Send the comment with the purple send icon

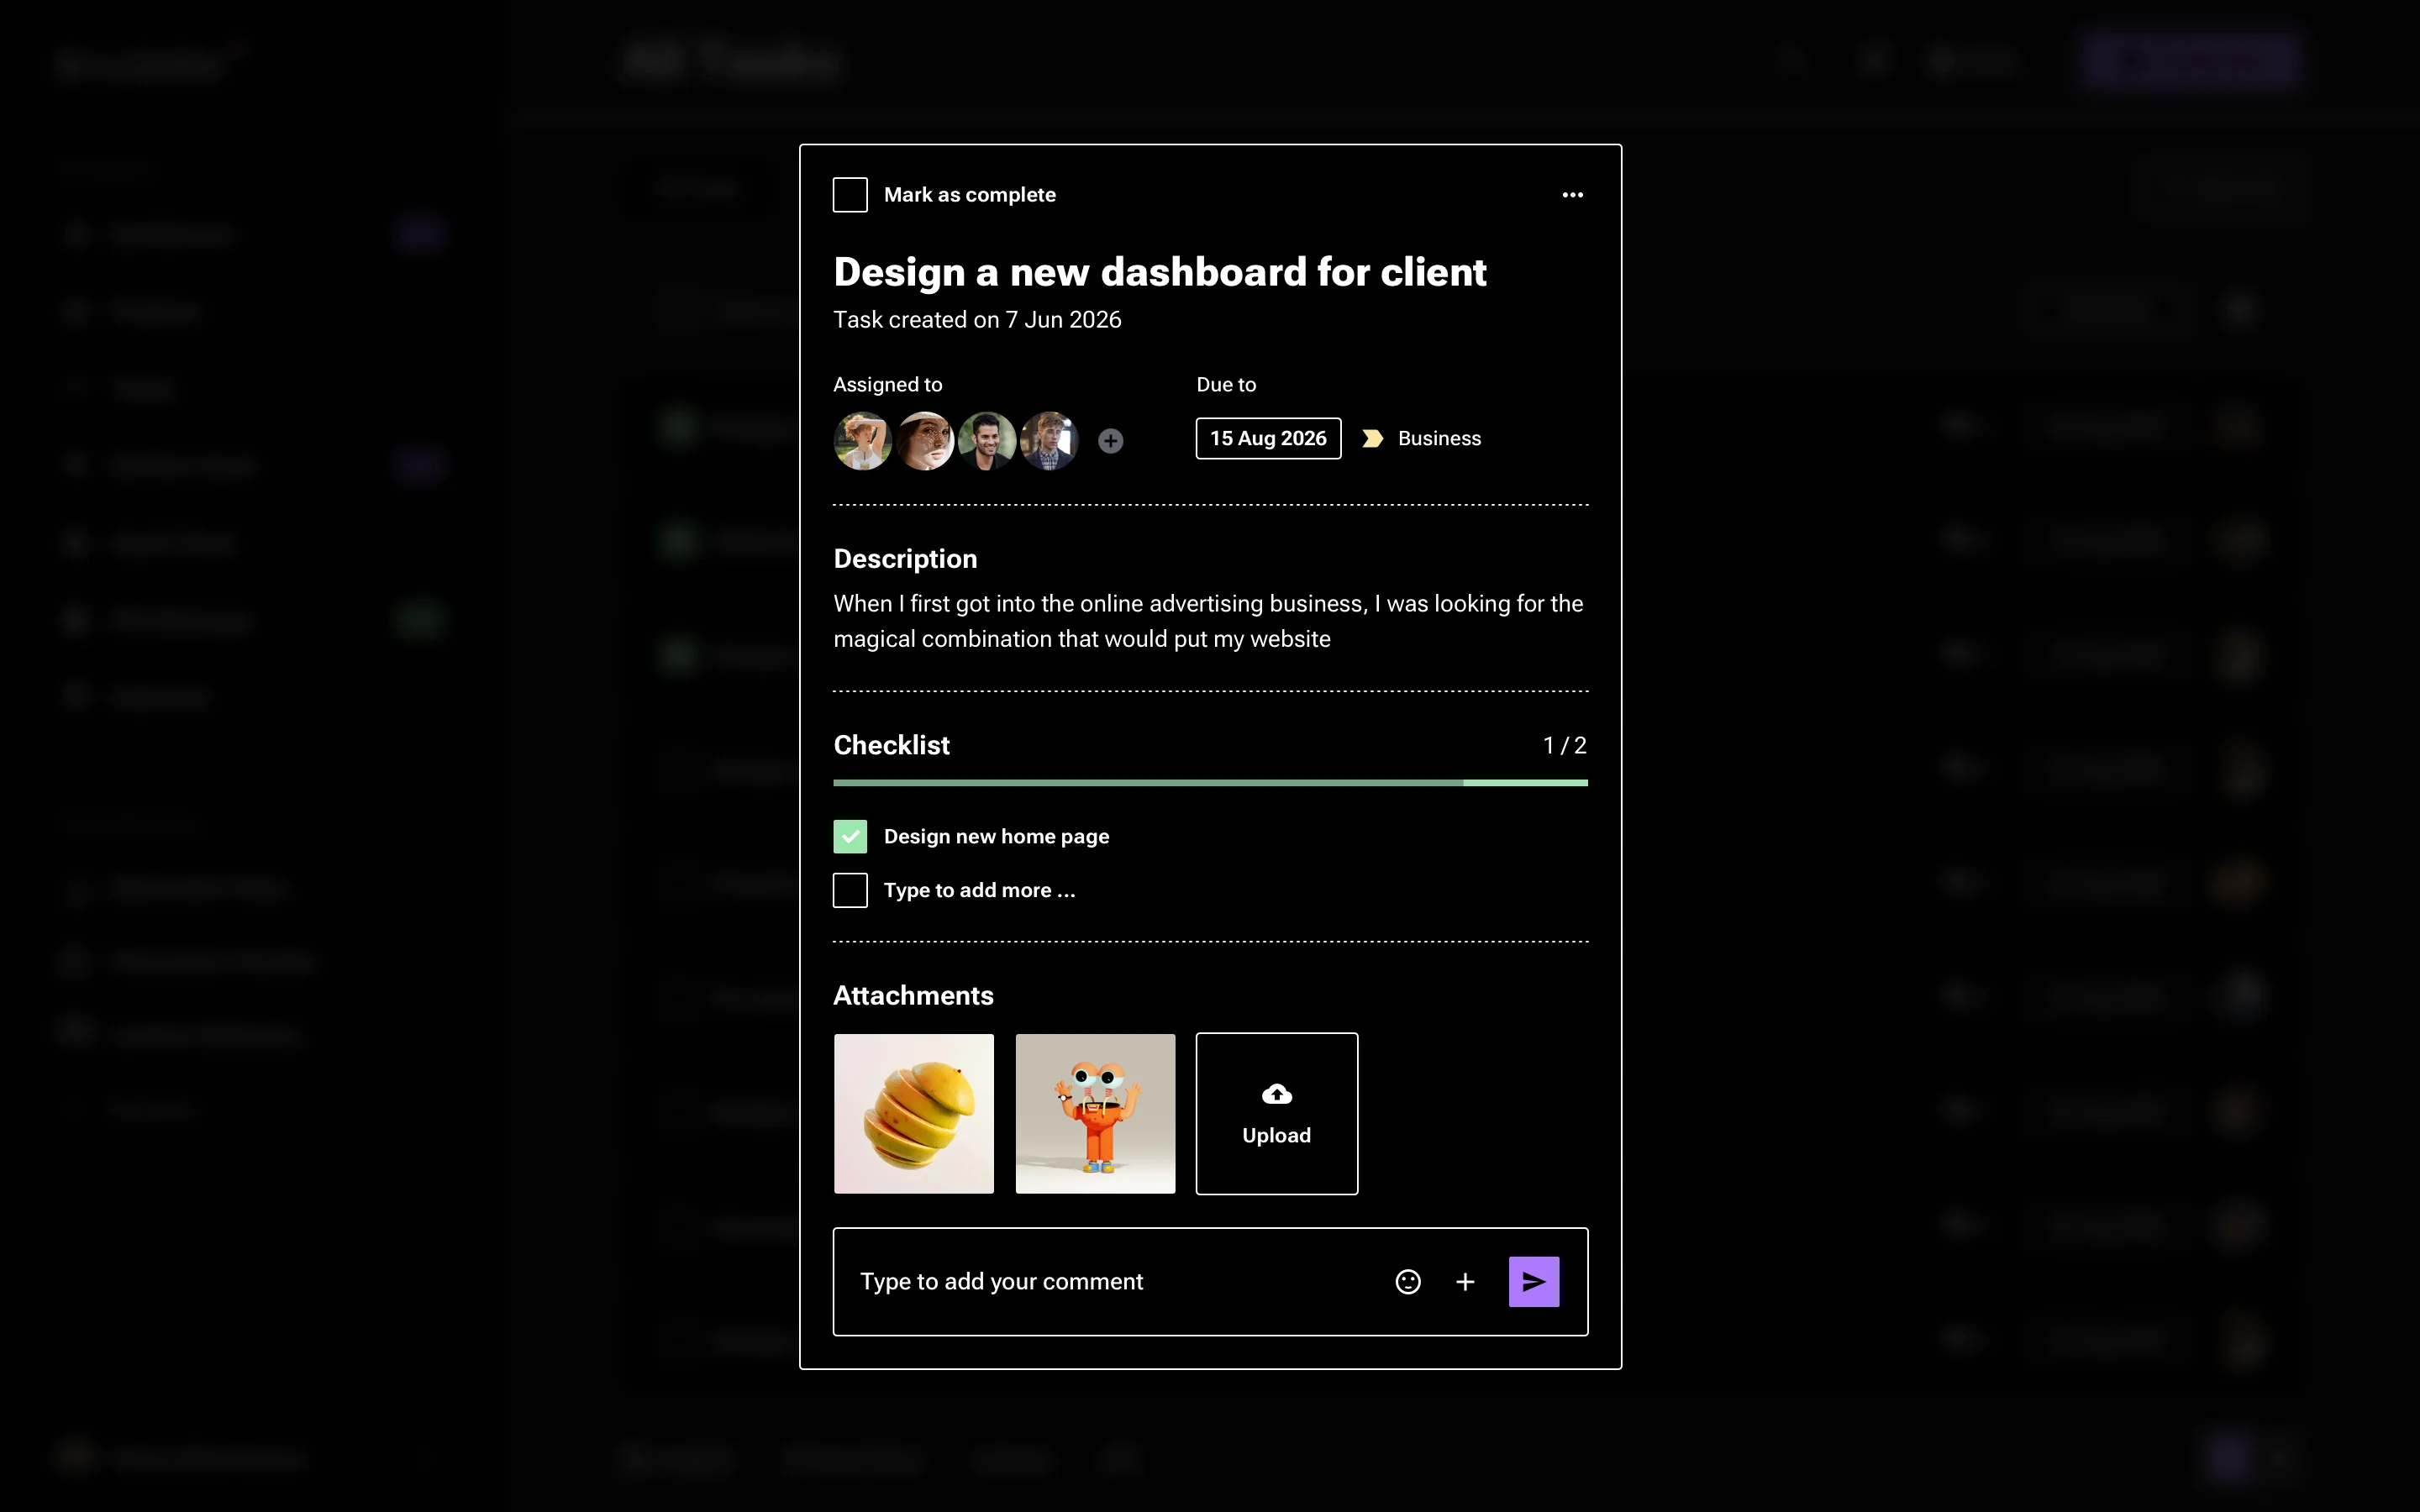(x=1533, y=1281)
